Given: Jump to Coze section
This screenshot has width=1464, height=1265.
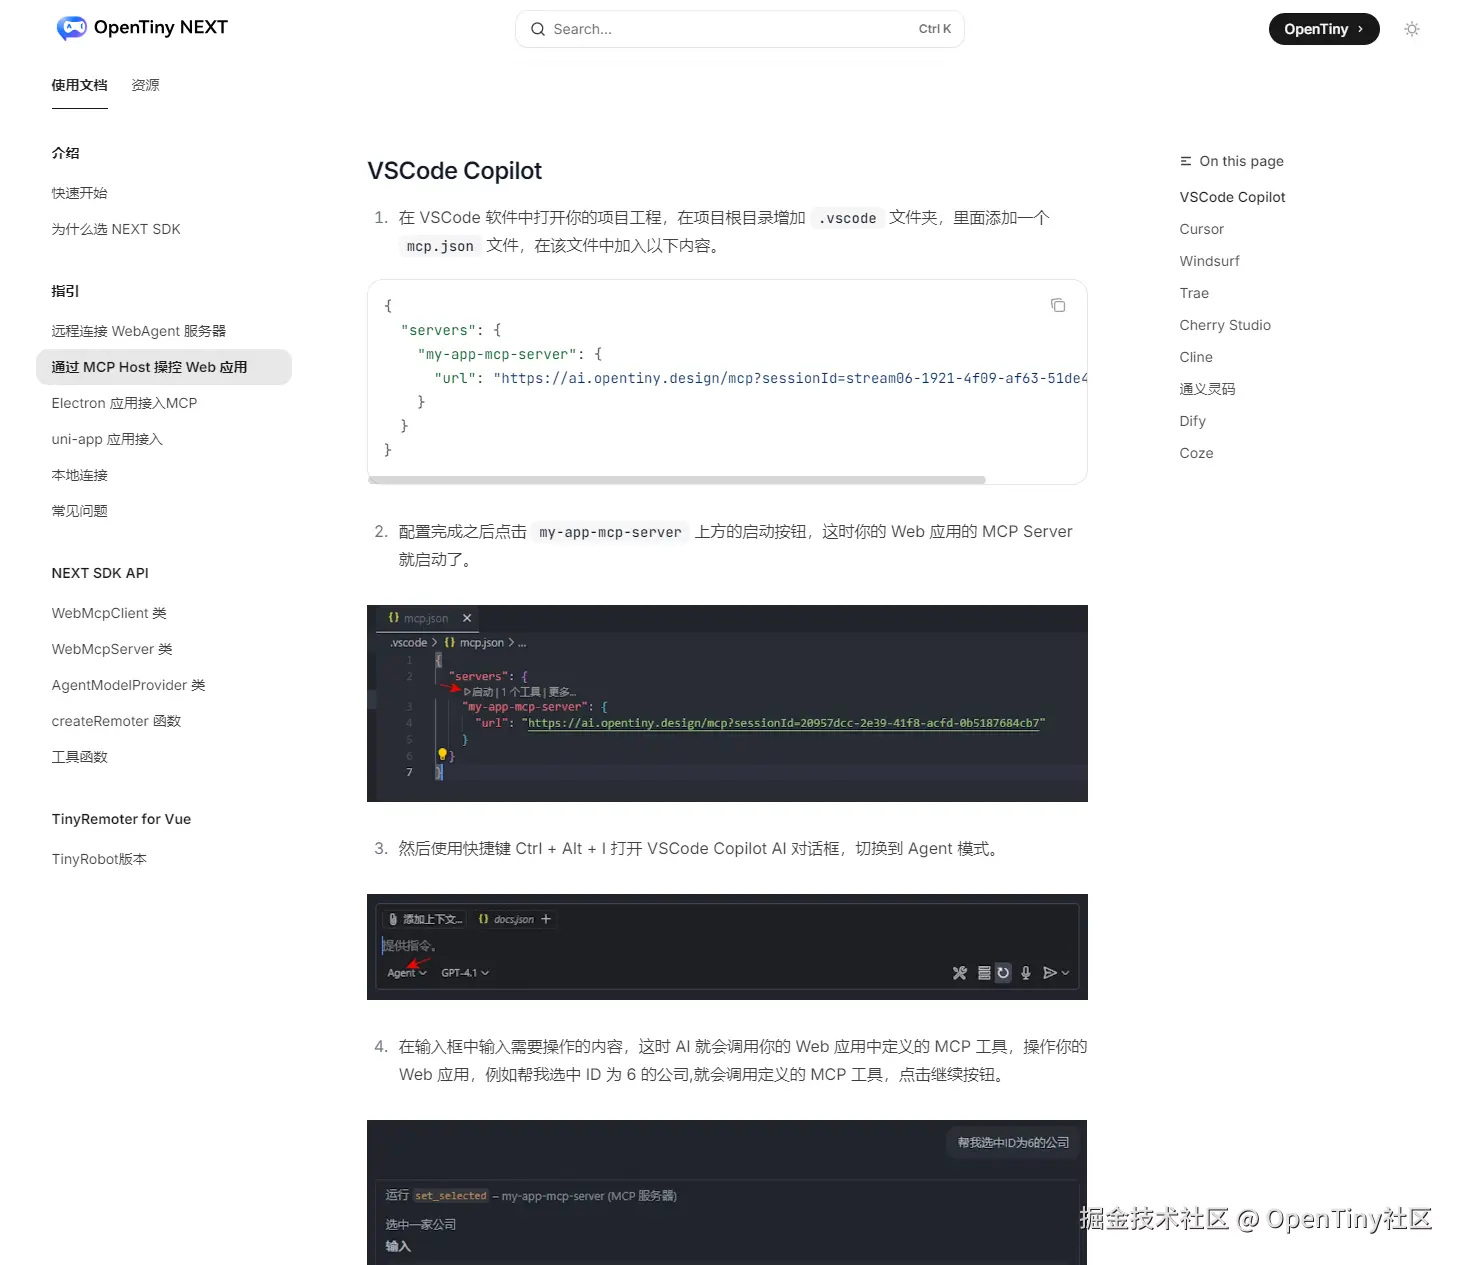Looking at the screenshot, I should [1196, 453].
